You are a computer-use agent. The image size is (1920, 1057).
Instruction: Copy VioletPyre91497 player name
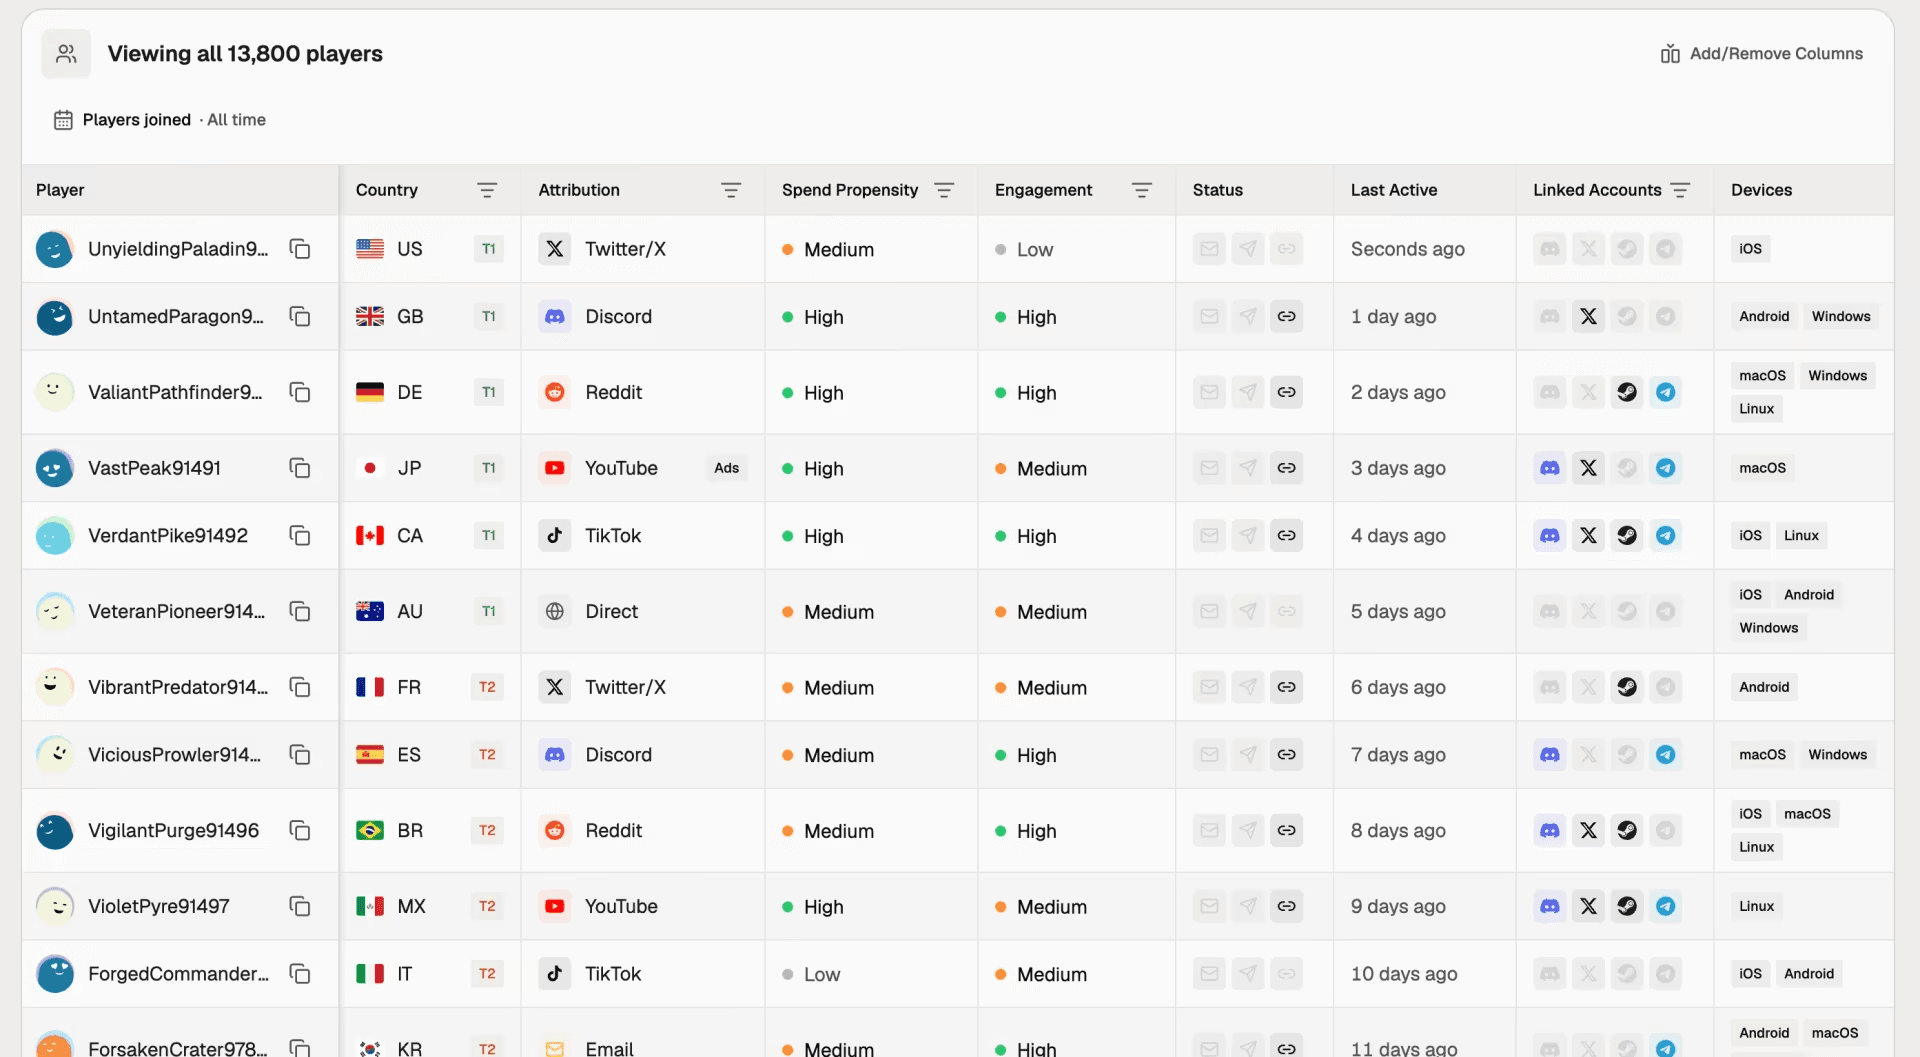point(299,906)
